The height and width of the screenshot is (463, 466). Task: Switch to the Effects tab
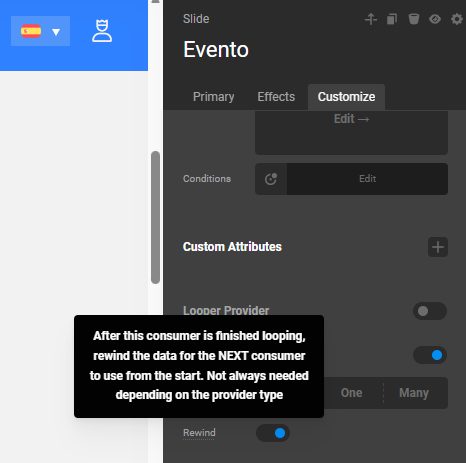(276, 97)
